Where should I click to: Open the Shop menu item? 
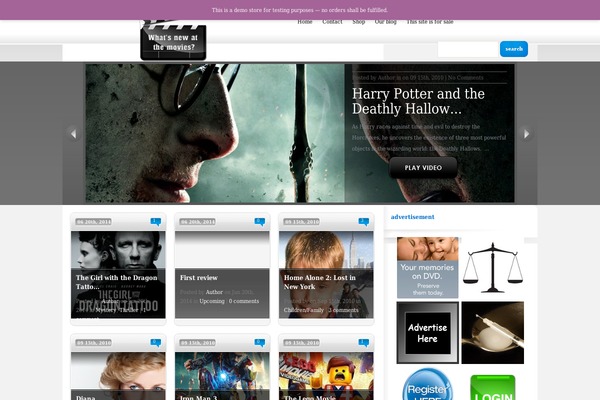coord(359,22)
